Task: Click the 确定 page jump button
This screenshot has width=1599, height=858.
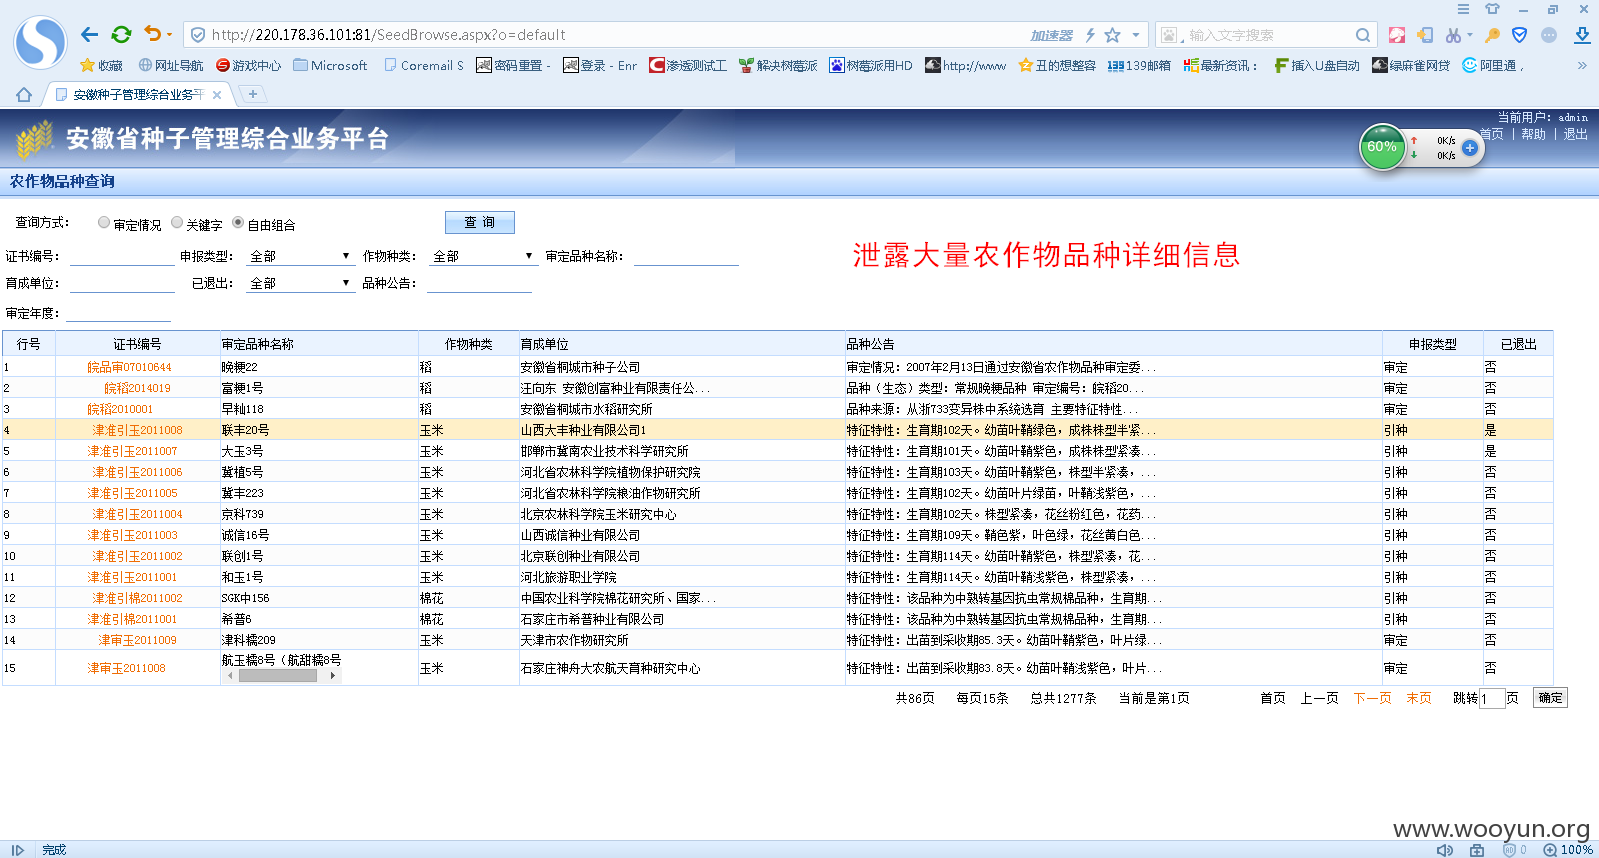Action: click(1550, 698)
